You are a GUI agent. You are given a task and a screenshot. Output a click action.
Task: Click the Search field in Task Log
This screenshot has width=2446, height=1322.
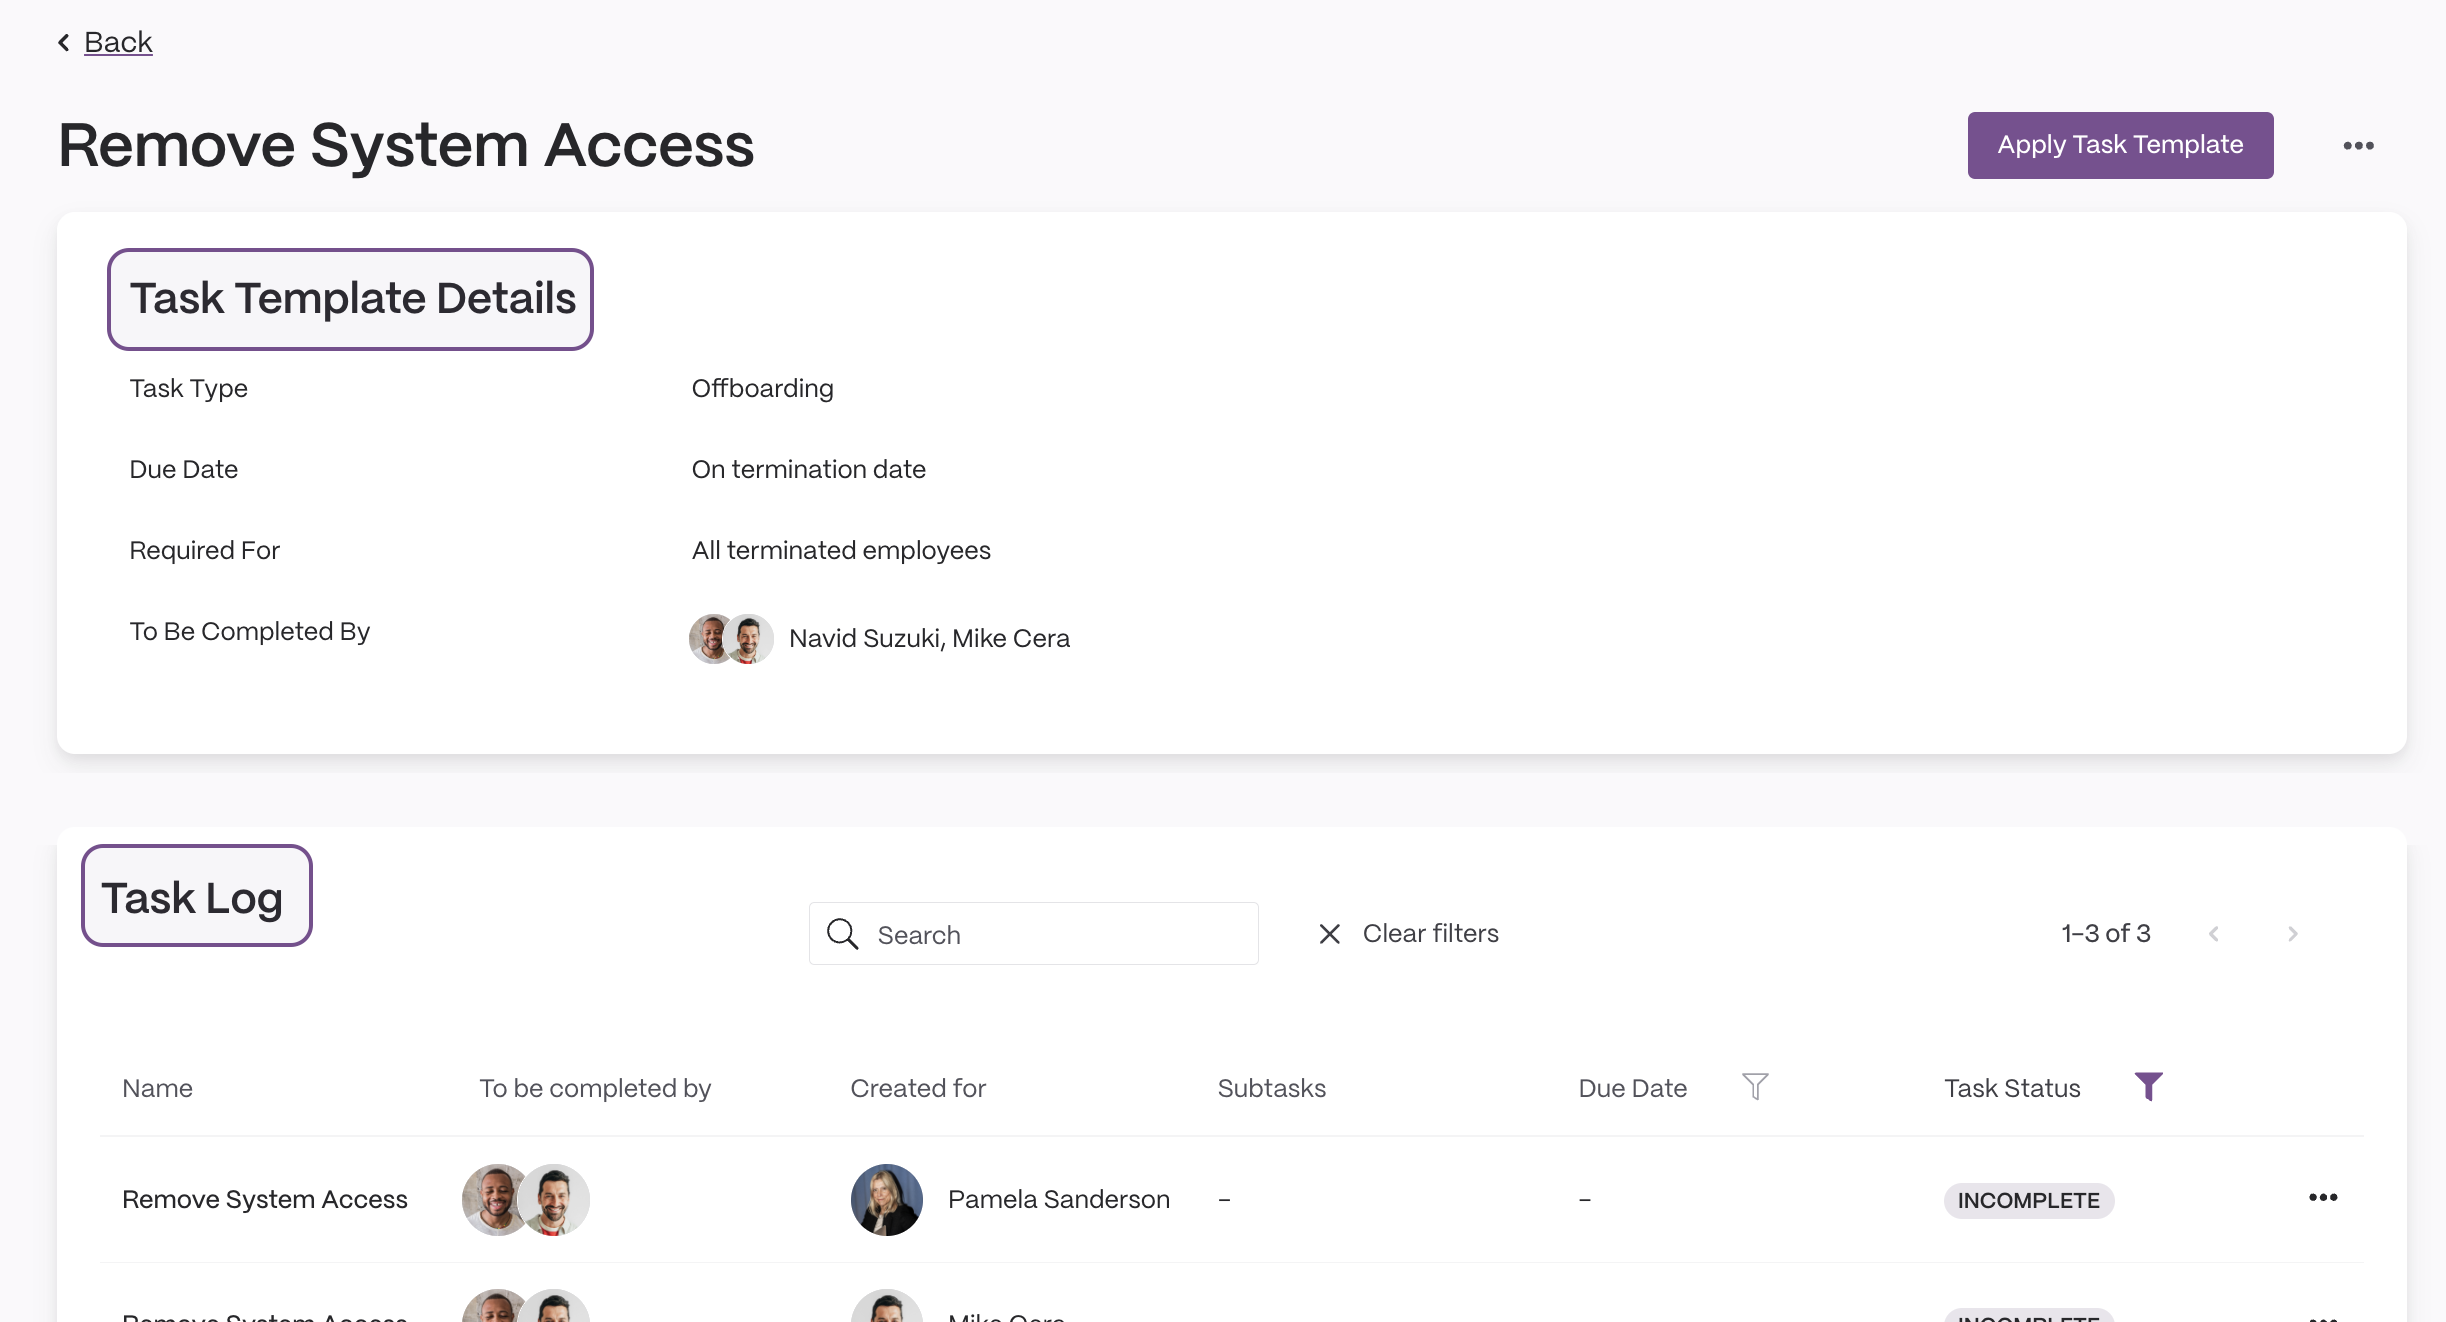coord(1033,934)
